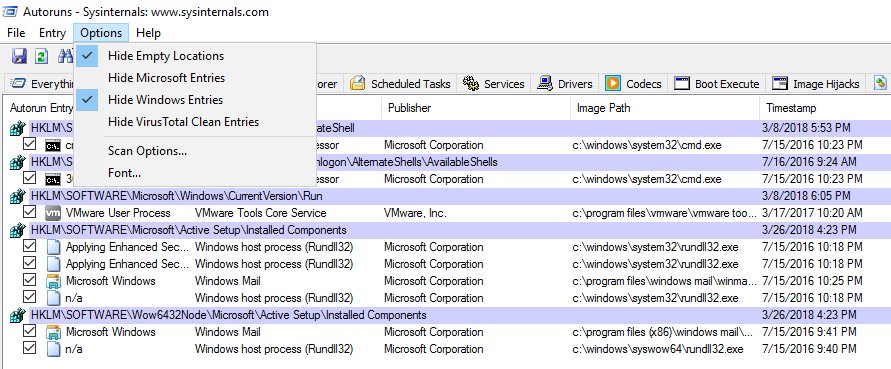The image size is (891, 369).
Task: Open the File menu
Action: (16, 33)
